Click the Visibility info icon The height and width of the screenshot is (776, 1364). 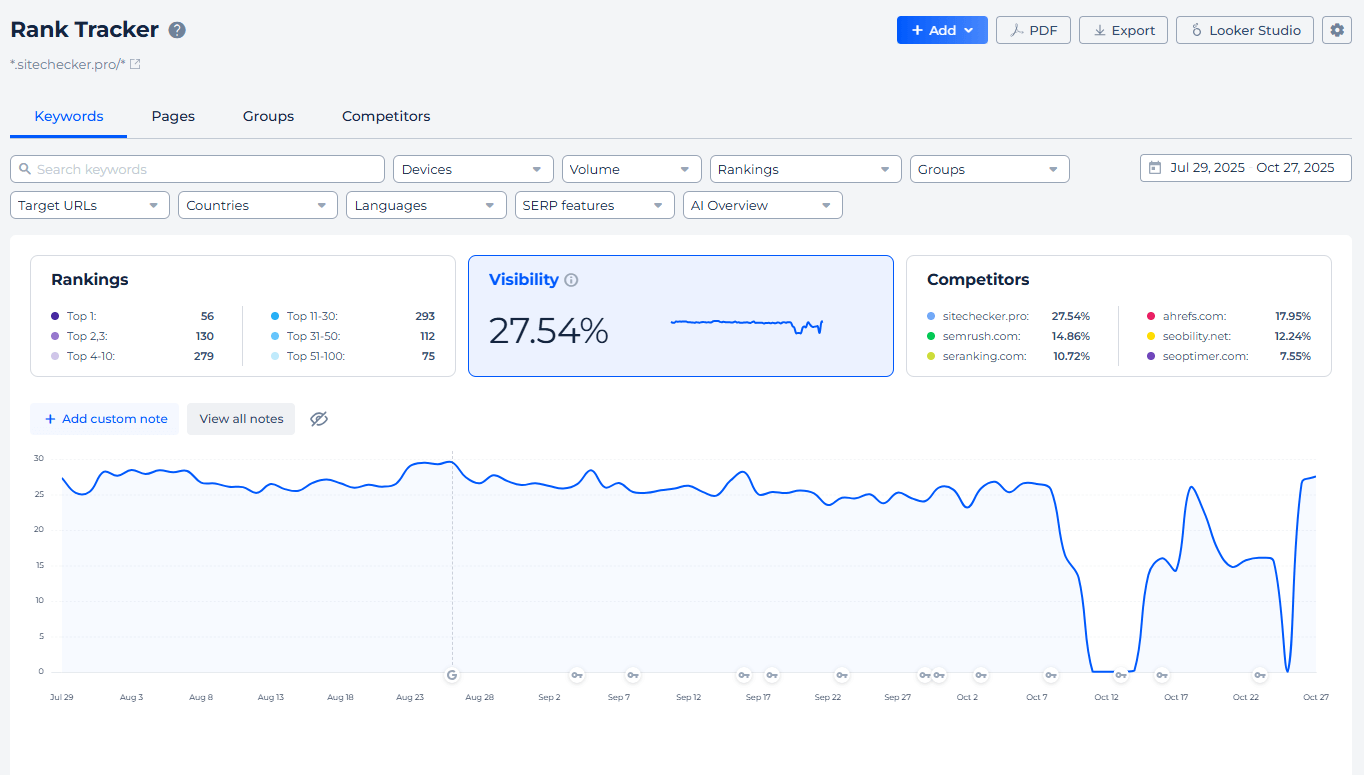(571, 280)
